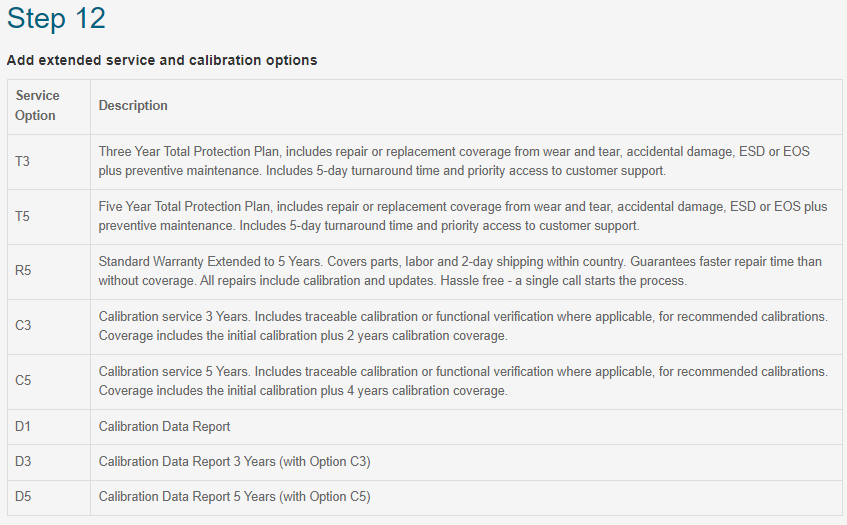847x525 pixels.
Task: Select the D1 service option cell
Action: pos(49,427)
